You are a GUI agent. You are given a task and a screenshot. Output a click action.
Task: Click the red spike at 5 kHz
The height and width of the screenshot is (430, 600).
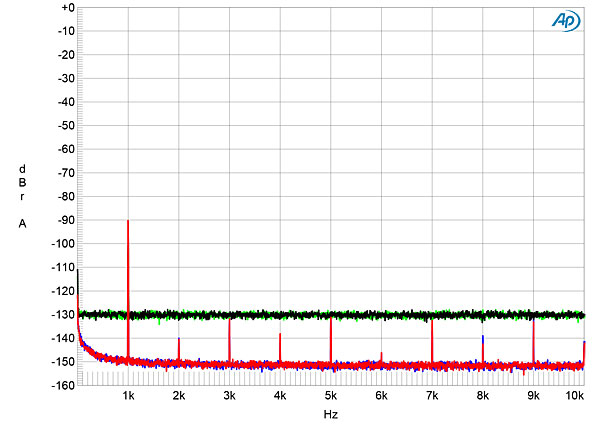point(331,340)
